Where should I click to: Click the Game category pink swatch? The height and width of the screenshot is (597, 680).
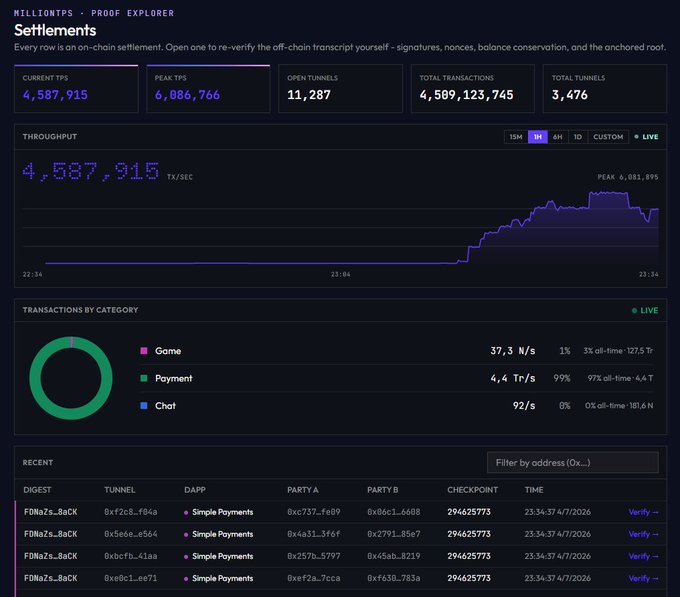click(144, 351)
